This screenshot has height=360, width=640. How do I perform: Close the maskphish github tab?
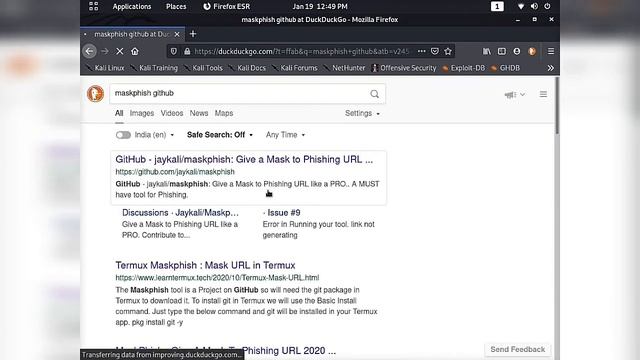pos(177,34)
